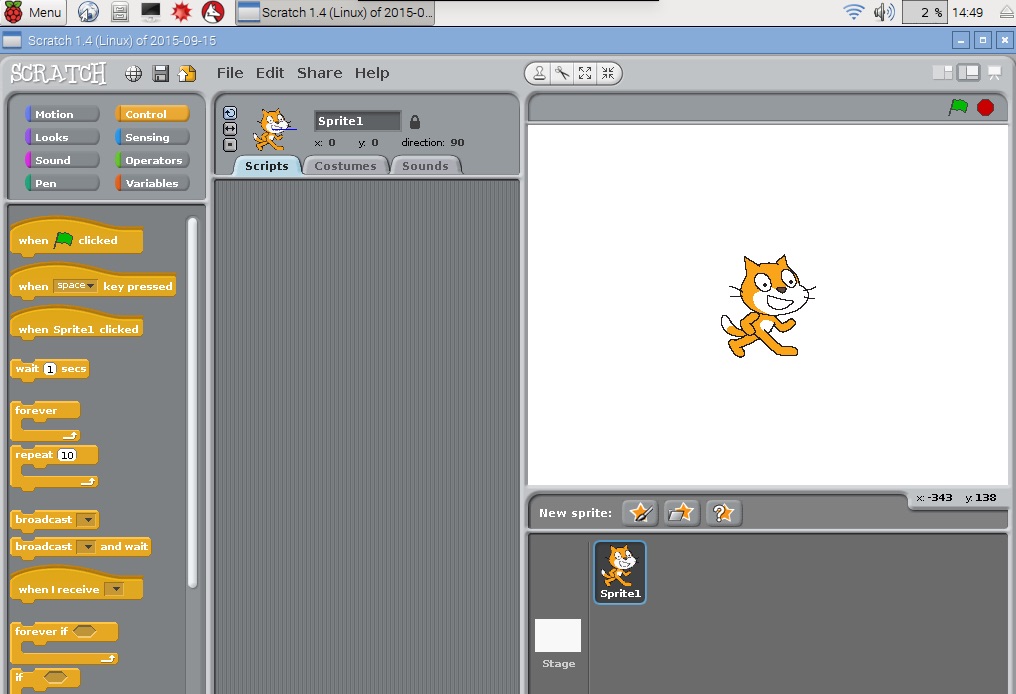This screenshot has width=1016, height=694.
Task: Select the shrink sprite tool
Action: 607,73
